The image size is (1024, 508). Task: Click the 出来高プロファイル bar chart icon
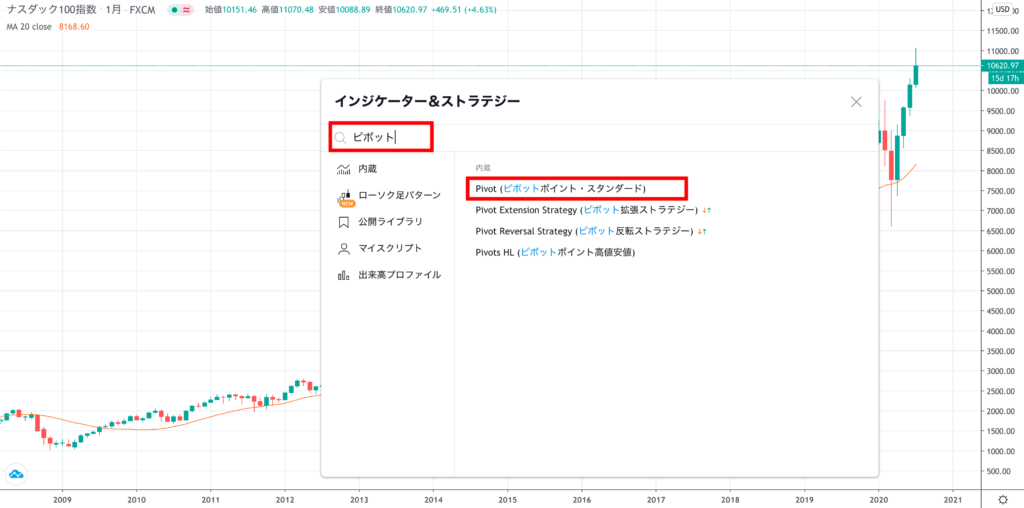tap(343, 275)
